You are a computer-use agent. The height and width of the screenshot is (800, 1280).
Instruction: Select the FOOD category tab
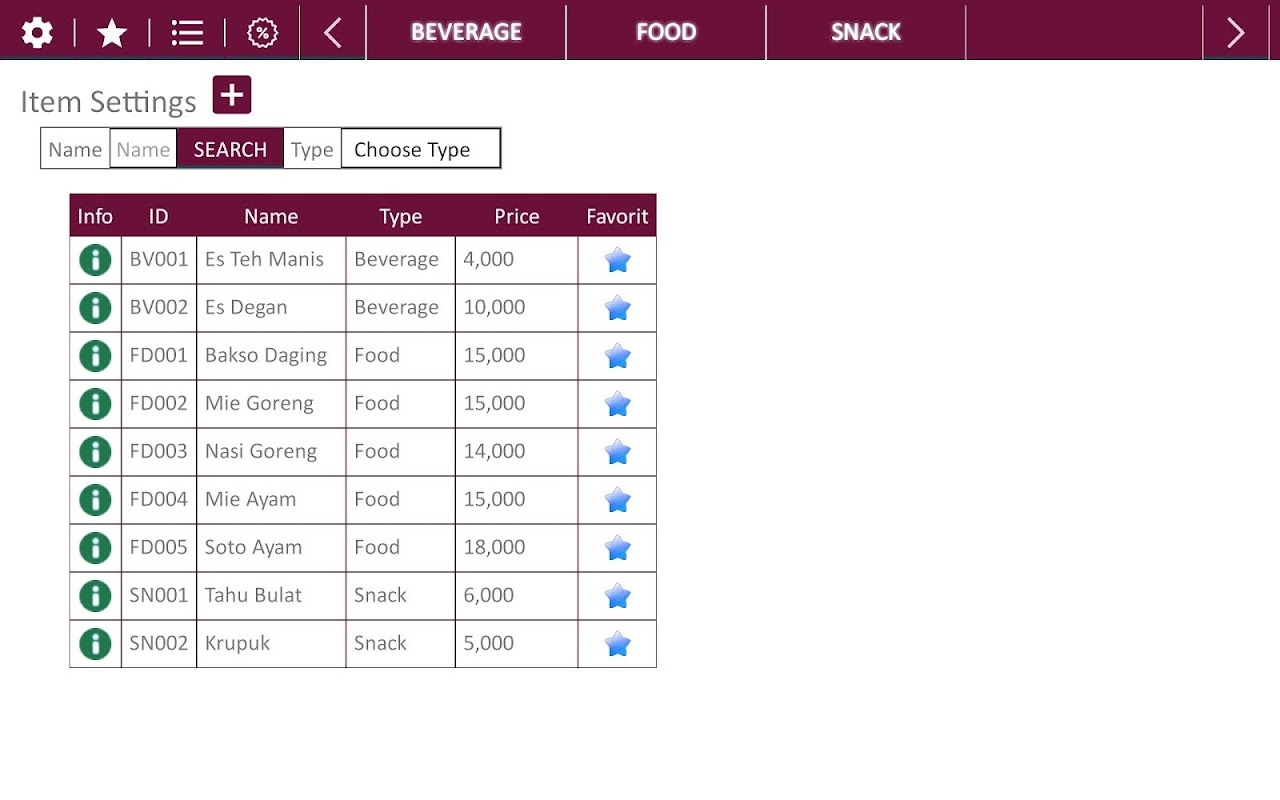tap(666, 32)
